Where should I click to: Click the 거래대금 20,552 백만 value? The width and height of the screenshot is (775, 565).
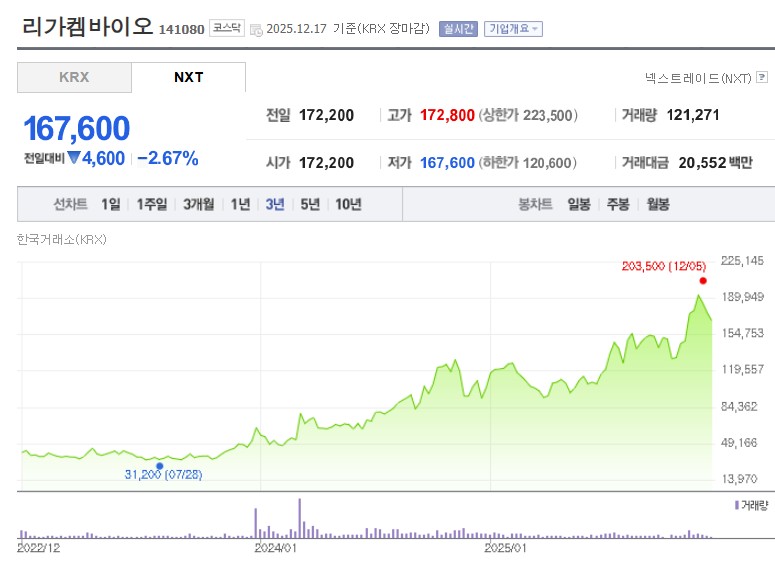pos(715,163)
